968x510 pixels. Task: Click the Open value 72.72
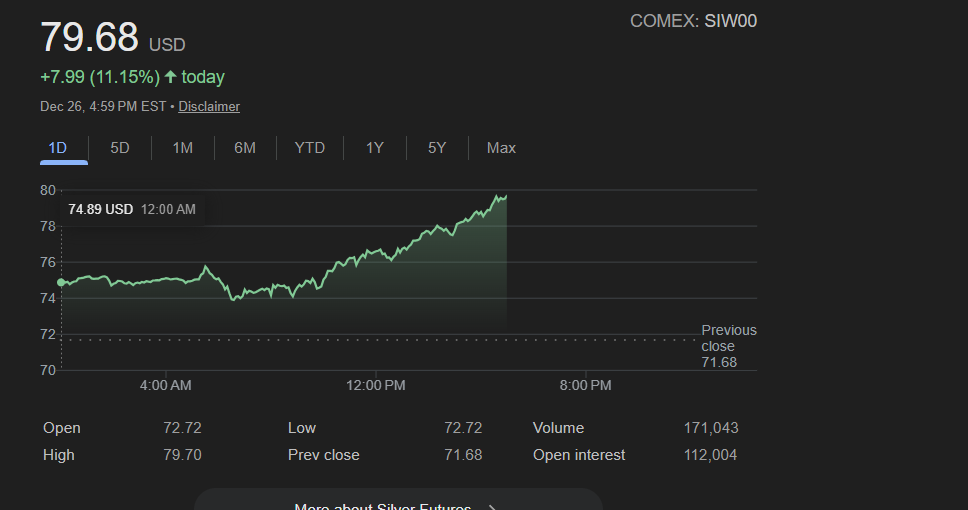[183, 428]
